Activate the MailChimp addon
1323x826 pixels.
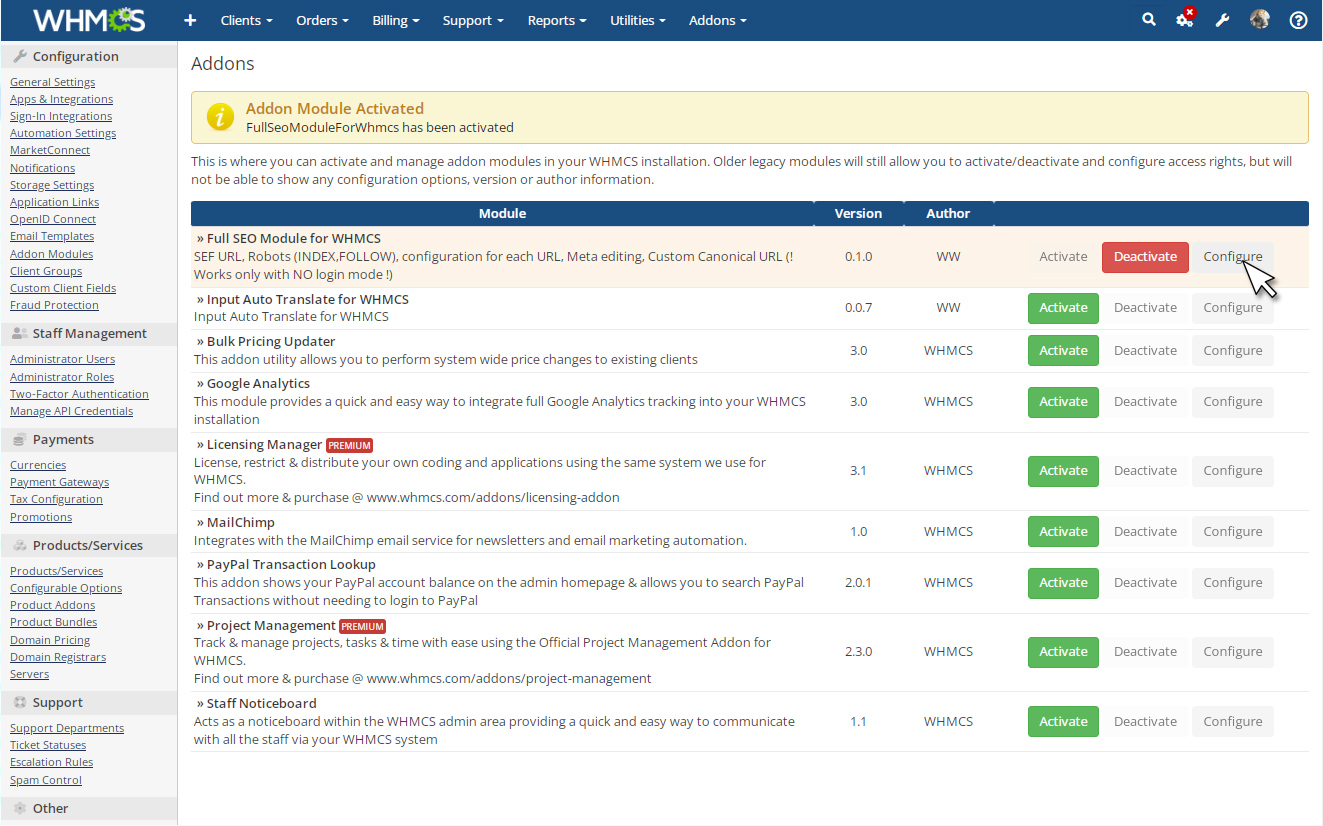point(1063,532)
